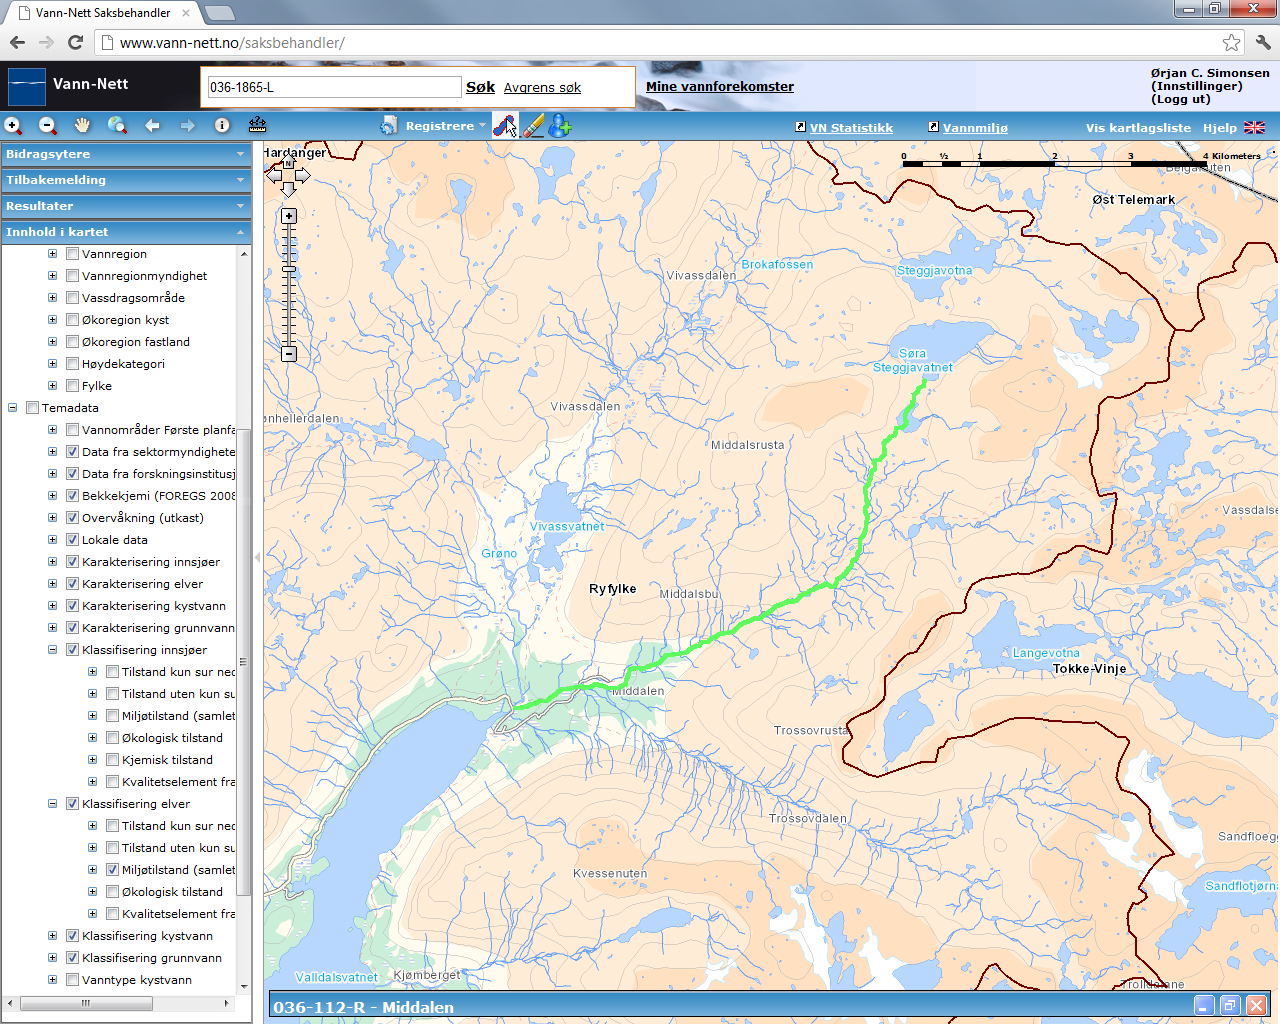Restore the 036-112-R Middalen panel
This screenshot has height=1024, width=1280.
(1230, 1006)
